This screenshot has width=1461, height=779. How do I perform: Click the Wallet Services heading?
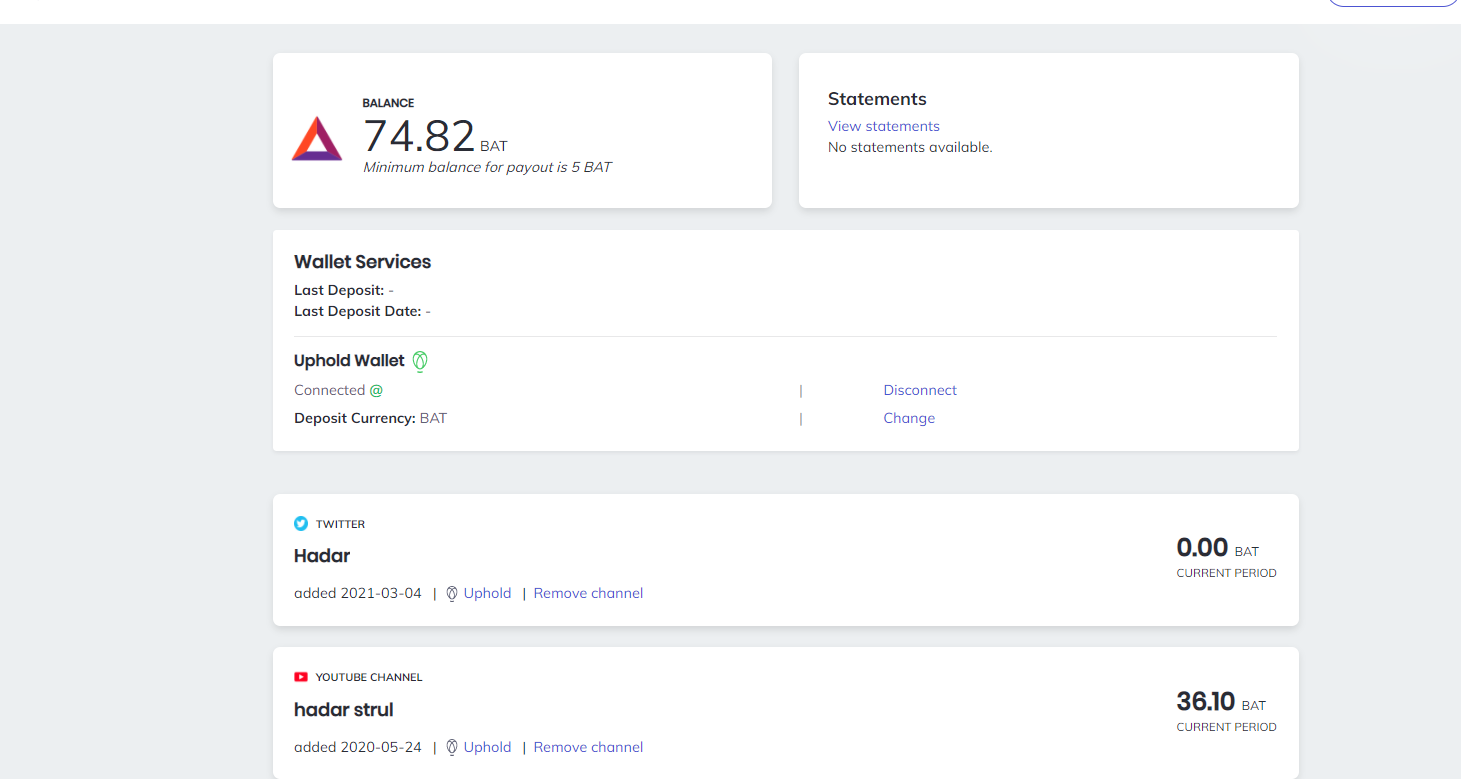point(362,262)
